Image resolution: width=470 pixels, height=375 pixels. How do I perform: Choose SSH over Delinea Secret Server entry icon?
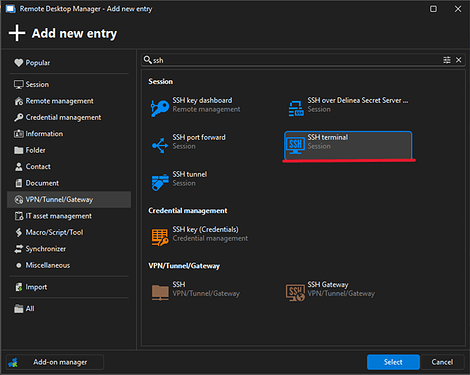[x=296, y=108]
